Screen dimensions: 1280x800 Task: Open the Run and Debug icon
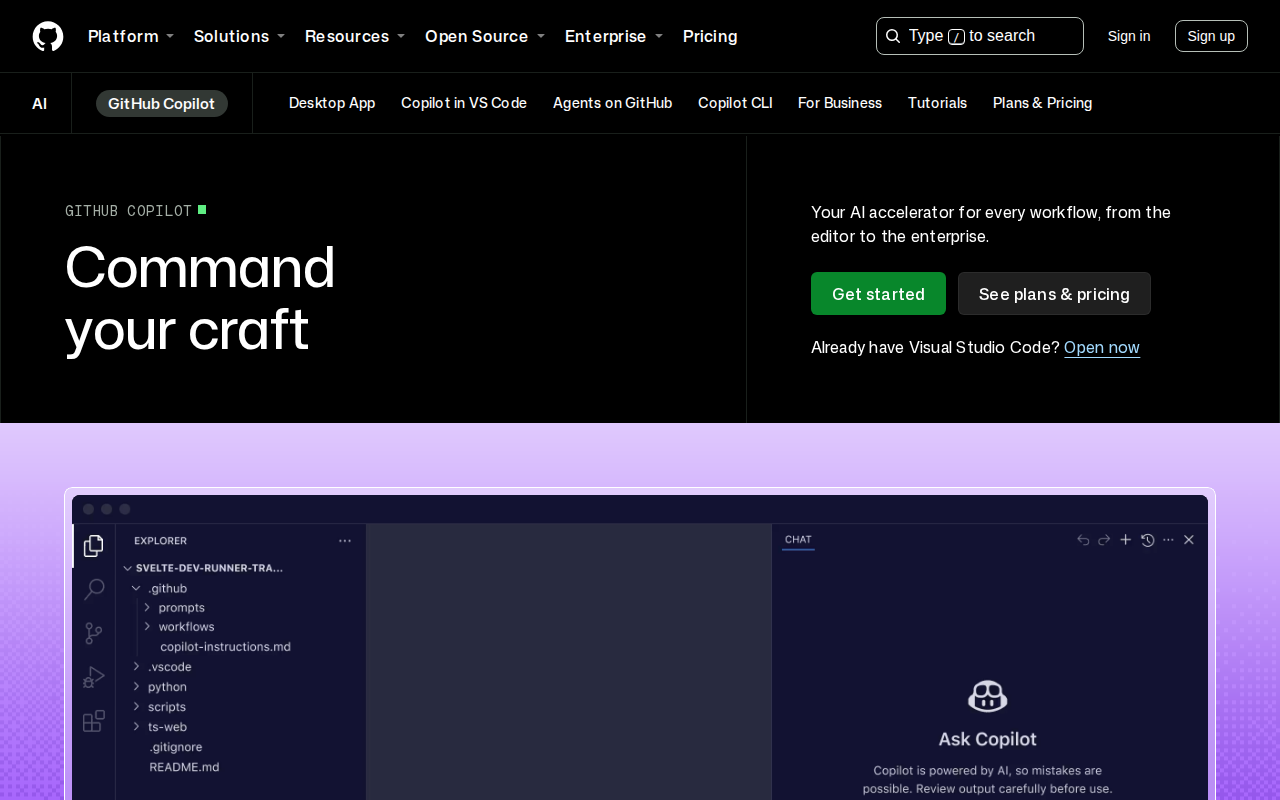click(x=94, y=677)
